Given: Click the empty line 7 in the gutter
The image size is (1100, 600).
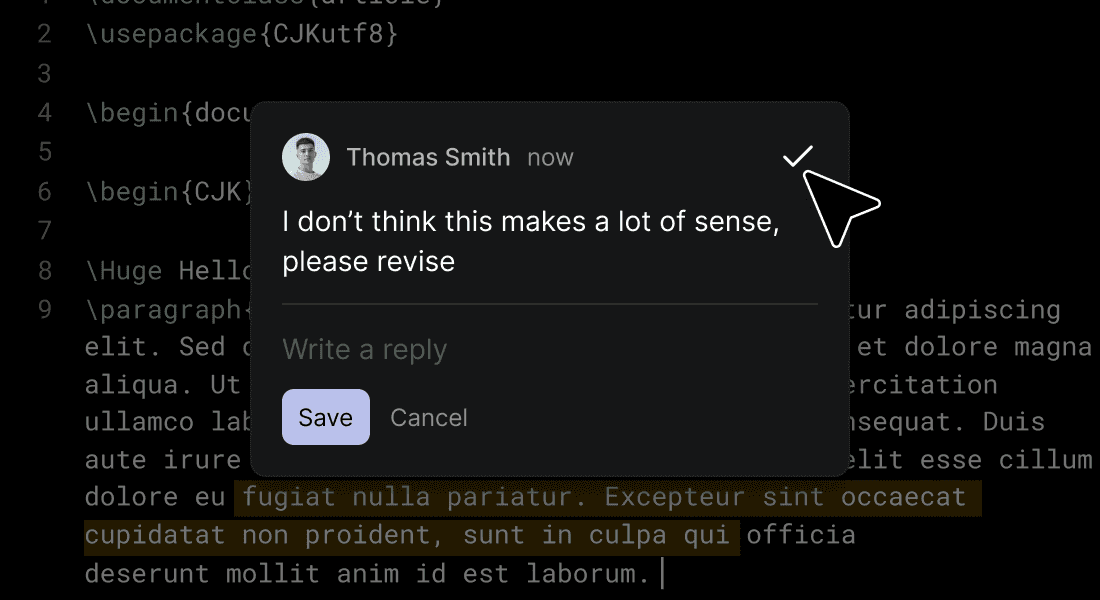Looking at the screenshot, I should tap(44, 230).
